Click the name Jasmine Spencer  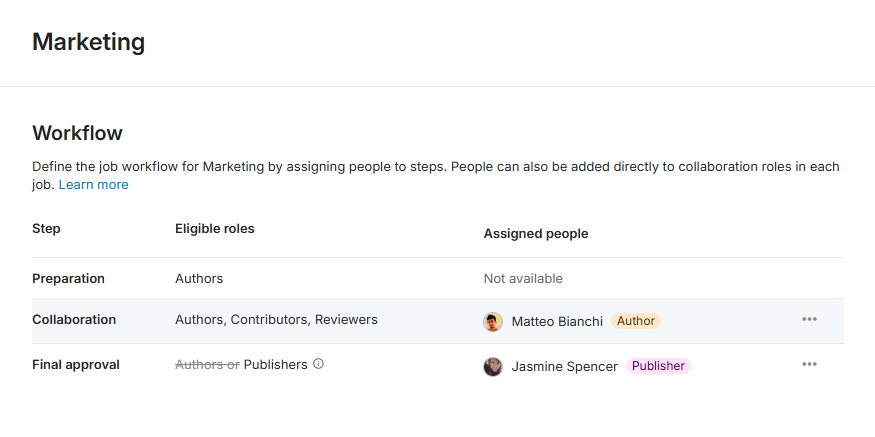point(564,367)
